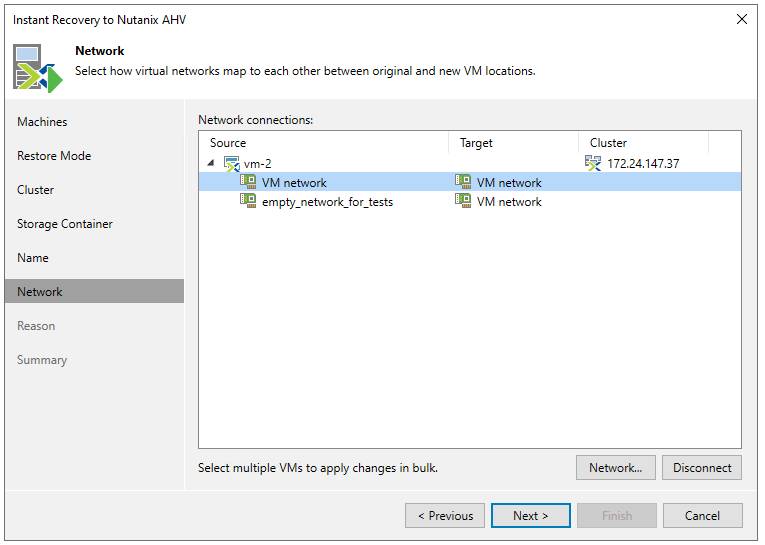Click the Instant Recovery wizard header icon

pos(38,68)
